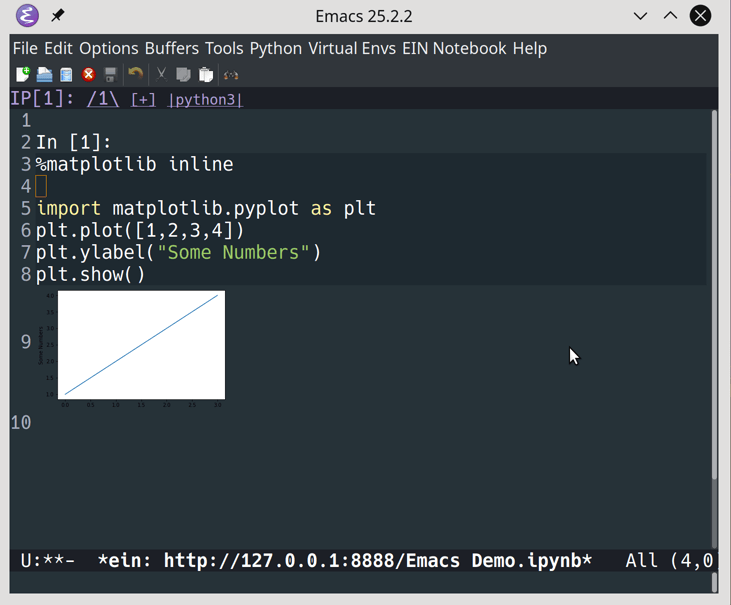Viewport: 731px width, 605px height.
Task: Undo the last change with the arrow icon
Action: (136, 74)
